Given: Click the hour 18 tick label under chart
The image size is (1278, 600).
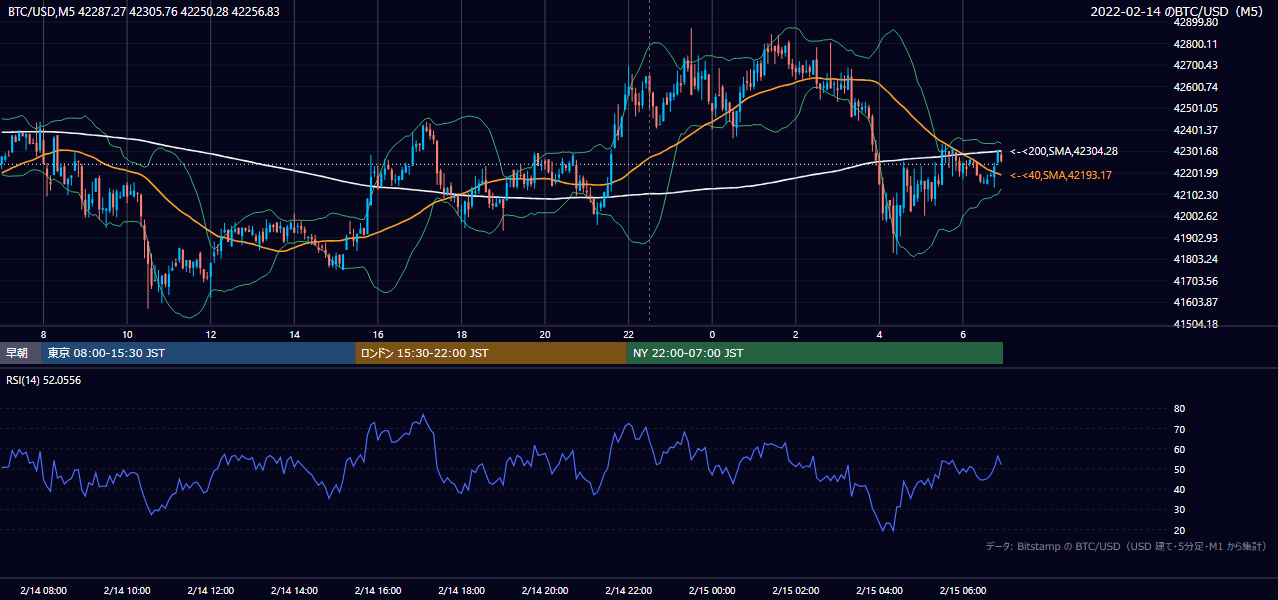Looking at the screenshot, I should point(461,334).
